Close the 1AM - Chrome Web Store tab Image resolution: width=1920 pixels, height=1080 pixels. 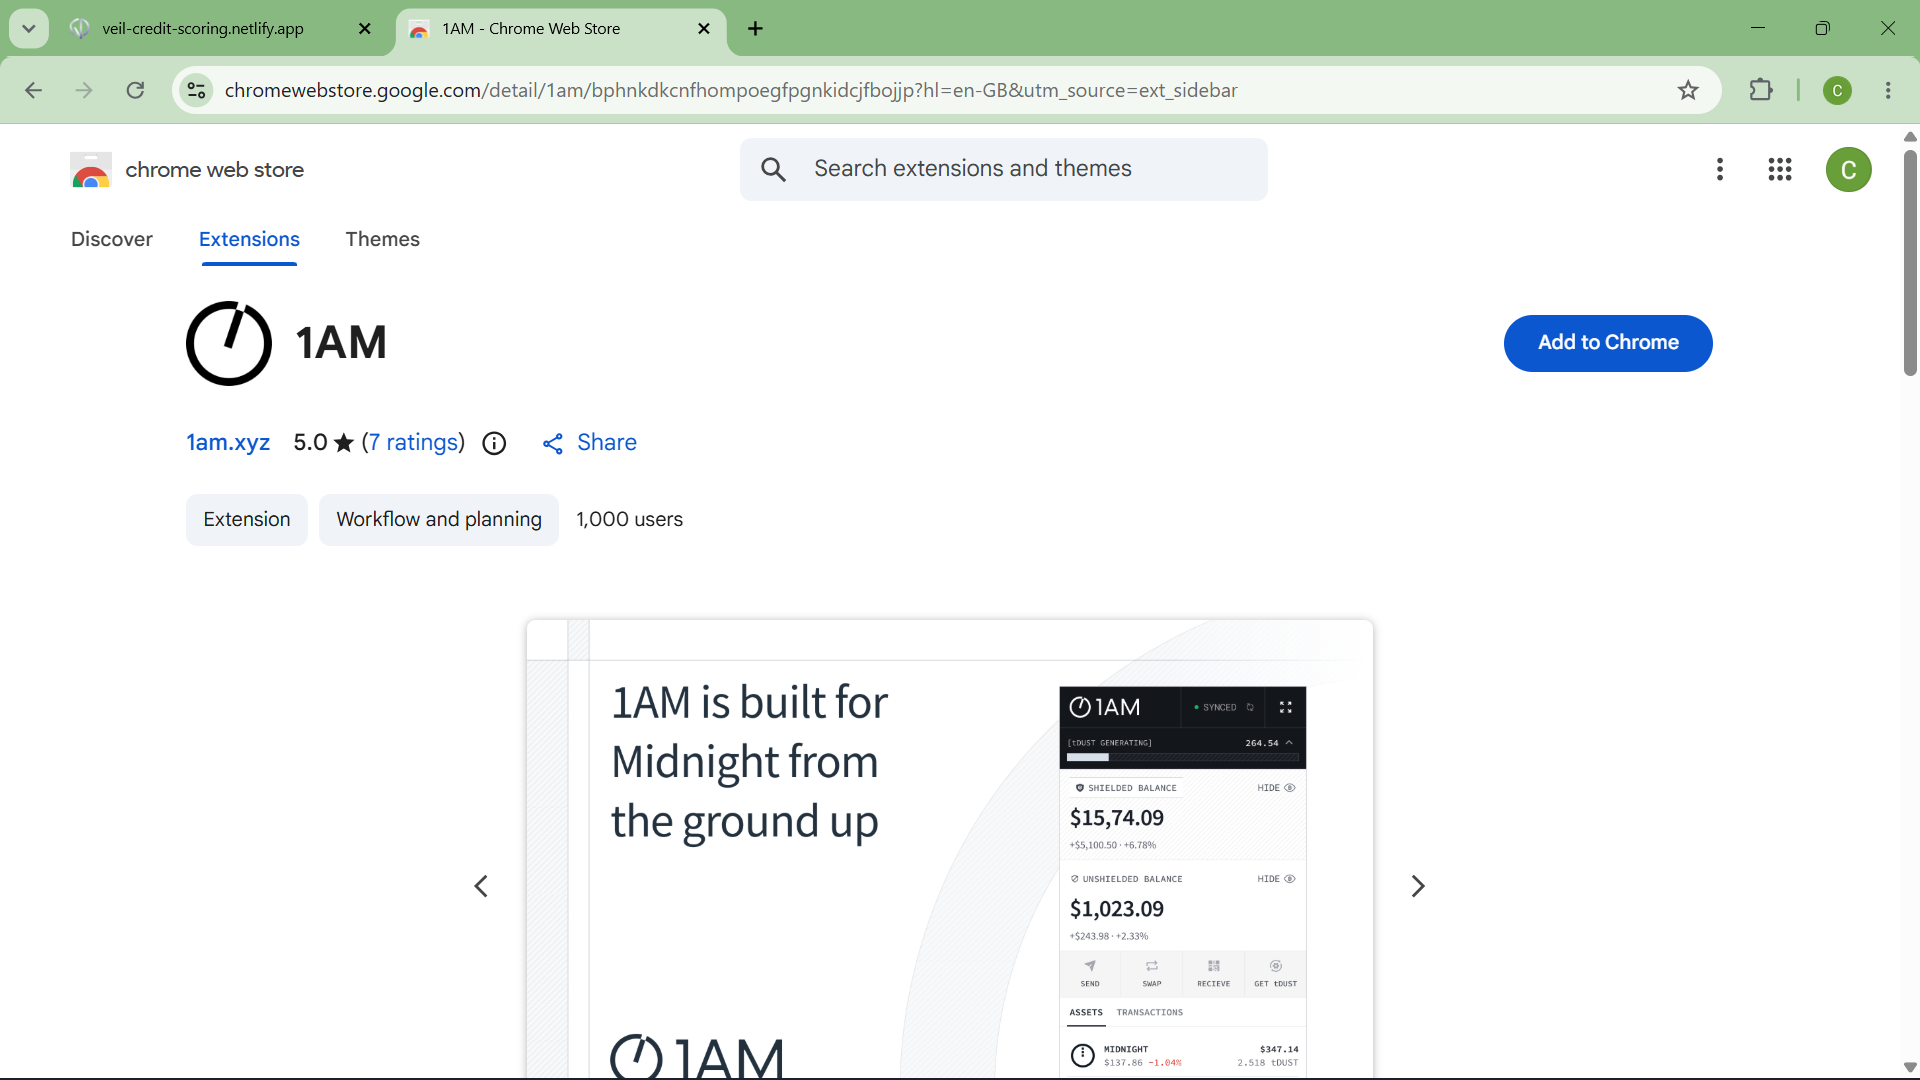click(x=704, y=29)
